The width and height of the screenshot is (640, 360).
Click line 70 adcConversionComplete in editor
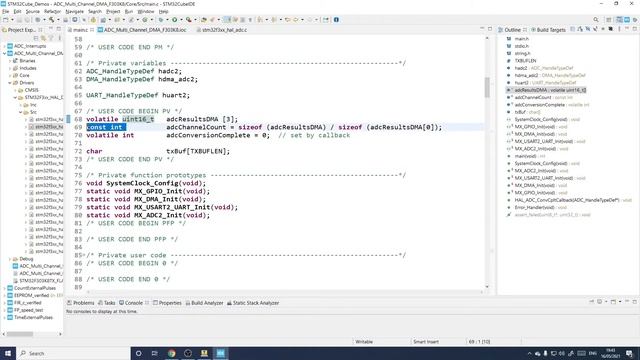(x=216, y=135)
